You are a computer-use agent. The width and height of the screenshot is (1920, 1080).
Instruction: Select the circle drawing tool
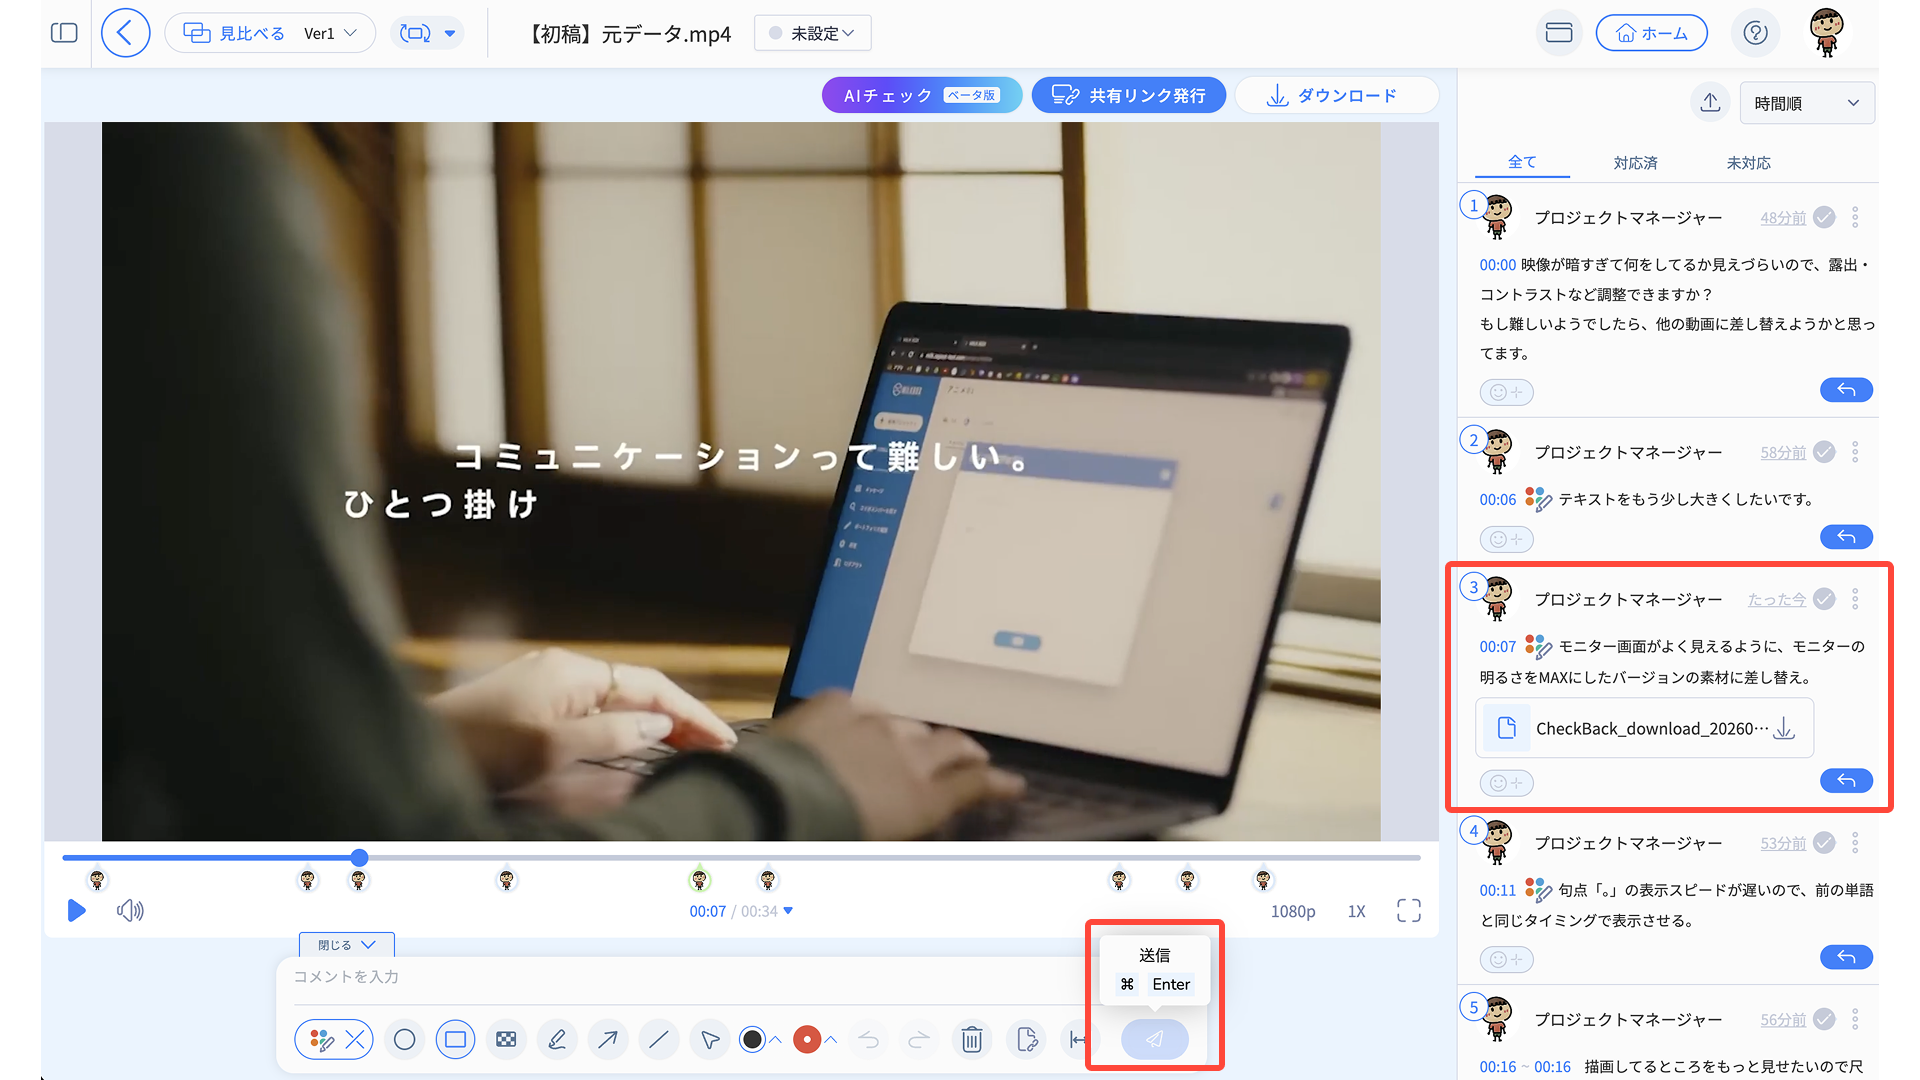pos(404,1040)
